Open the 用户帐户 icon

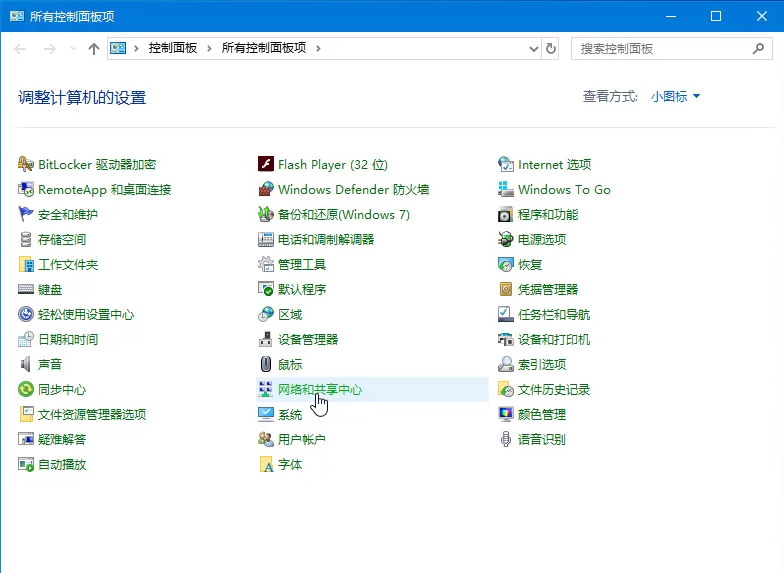(266, 439)
